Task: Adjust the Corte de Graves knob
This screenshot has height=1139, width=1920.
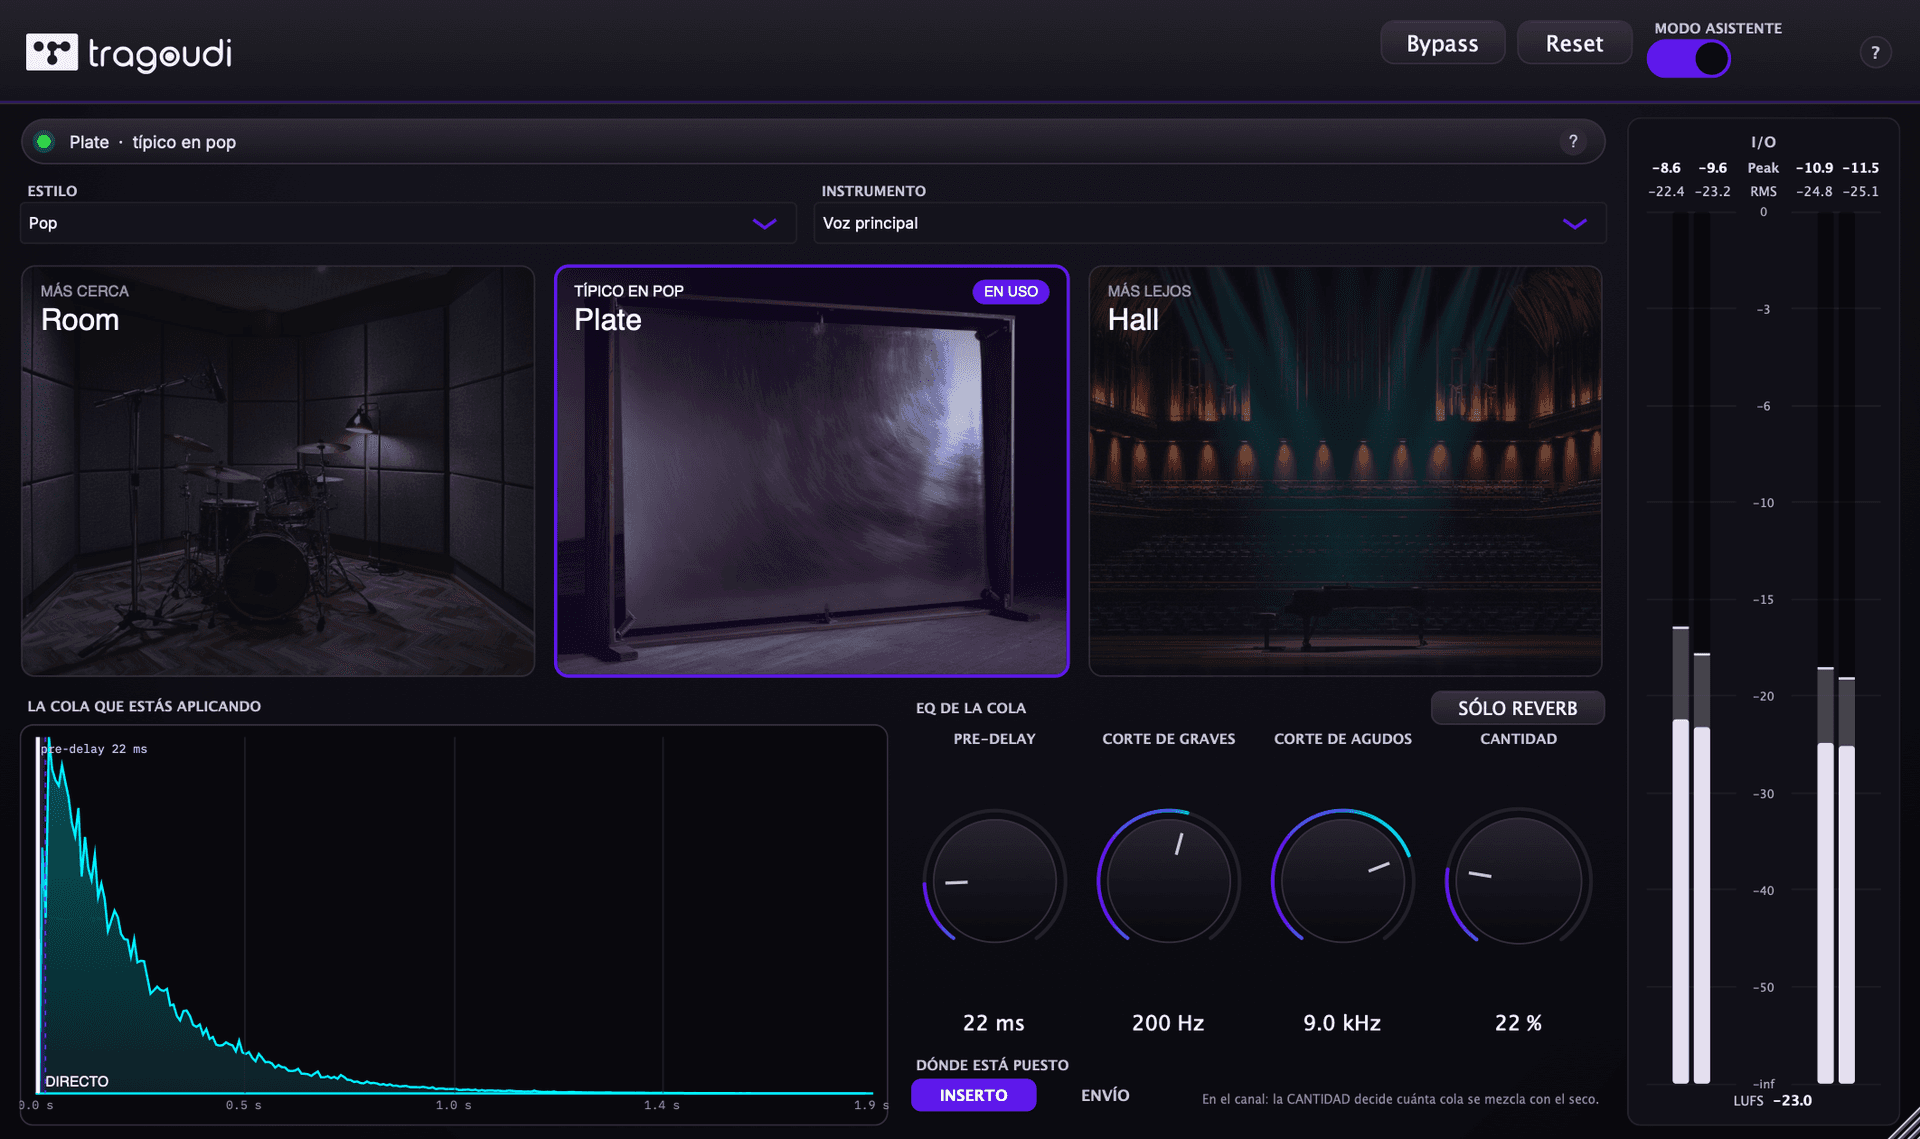Action: tap(1169, 880)
